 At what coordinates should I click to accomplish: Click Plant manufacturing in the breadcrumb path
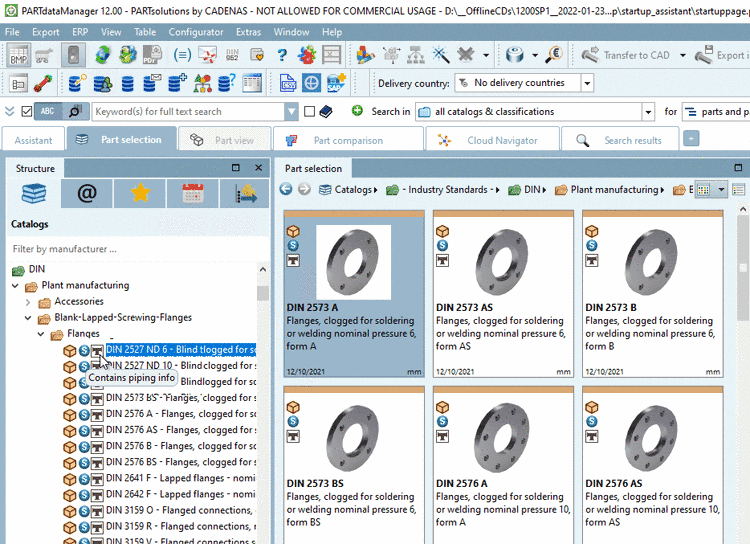click(x=614, y=189)
